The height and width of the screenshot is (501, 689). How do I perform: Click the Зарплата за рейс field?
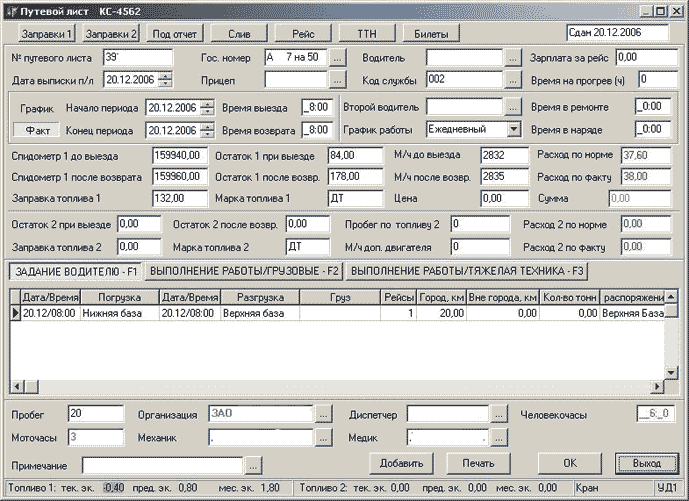[647, 57]
